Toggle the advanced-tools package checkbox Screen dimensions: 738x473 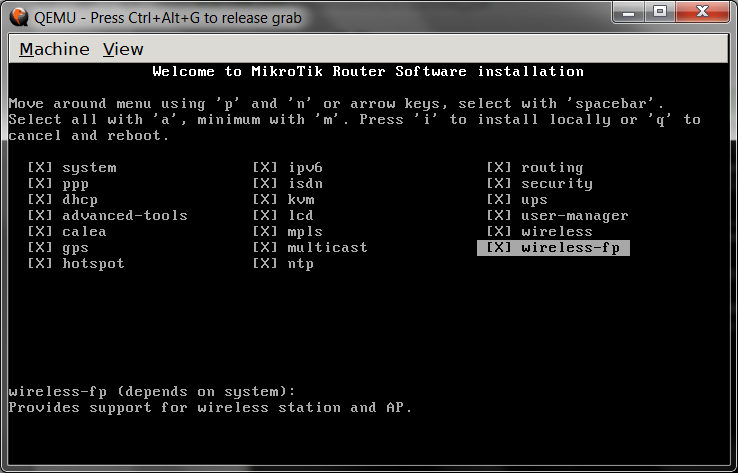pos(40,216)
